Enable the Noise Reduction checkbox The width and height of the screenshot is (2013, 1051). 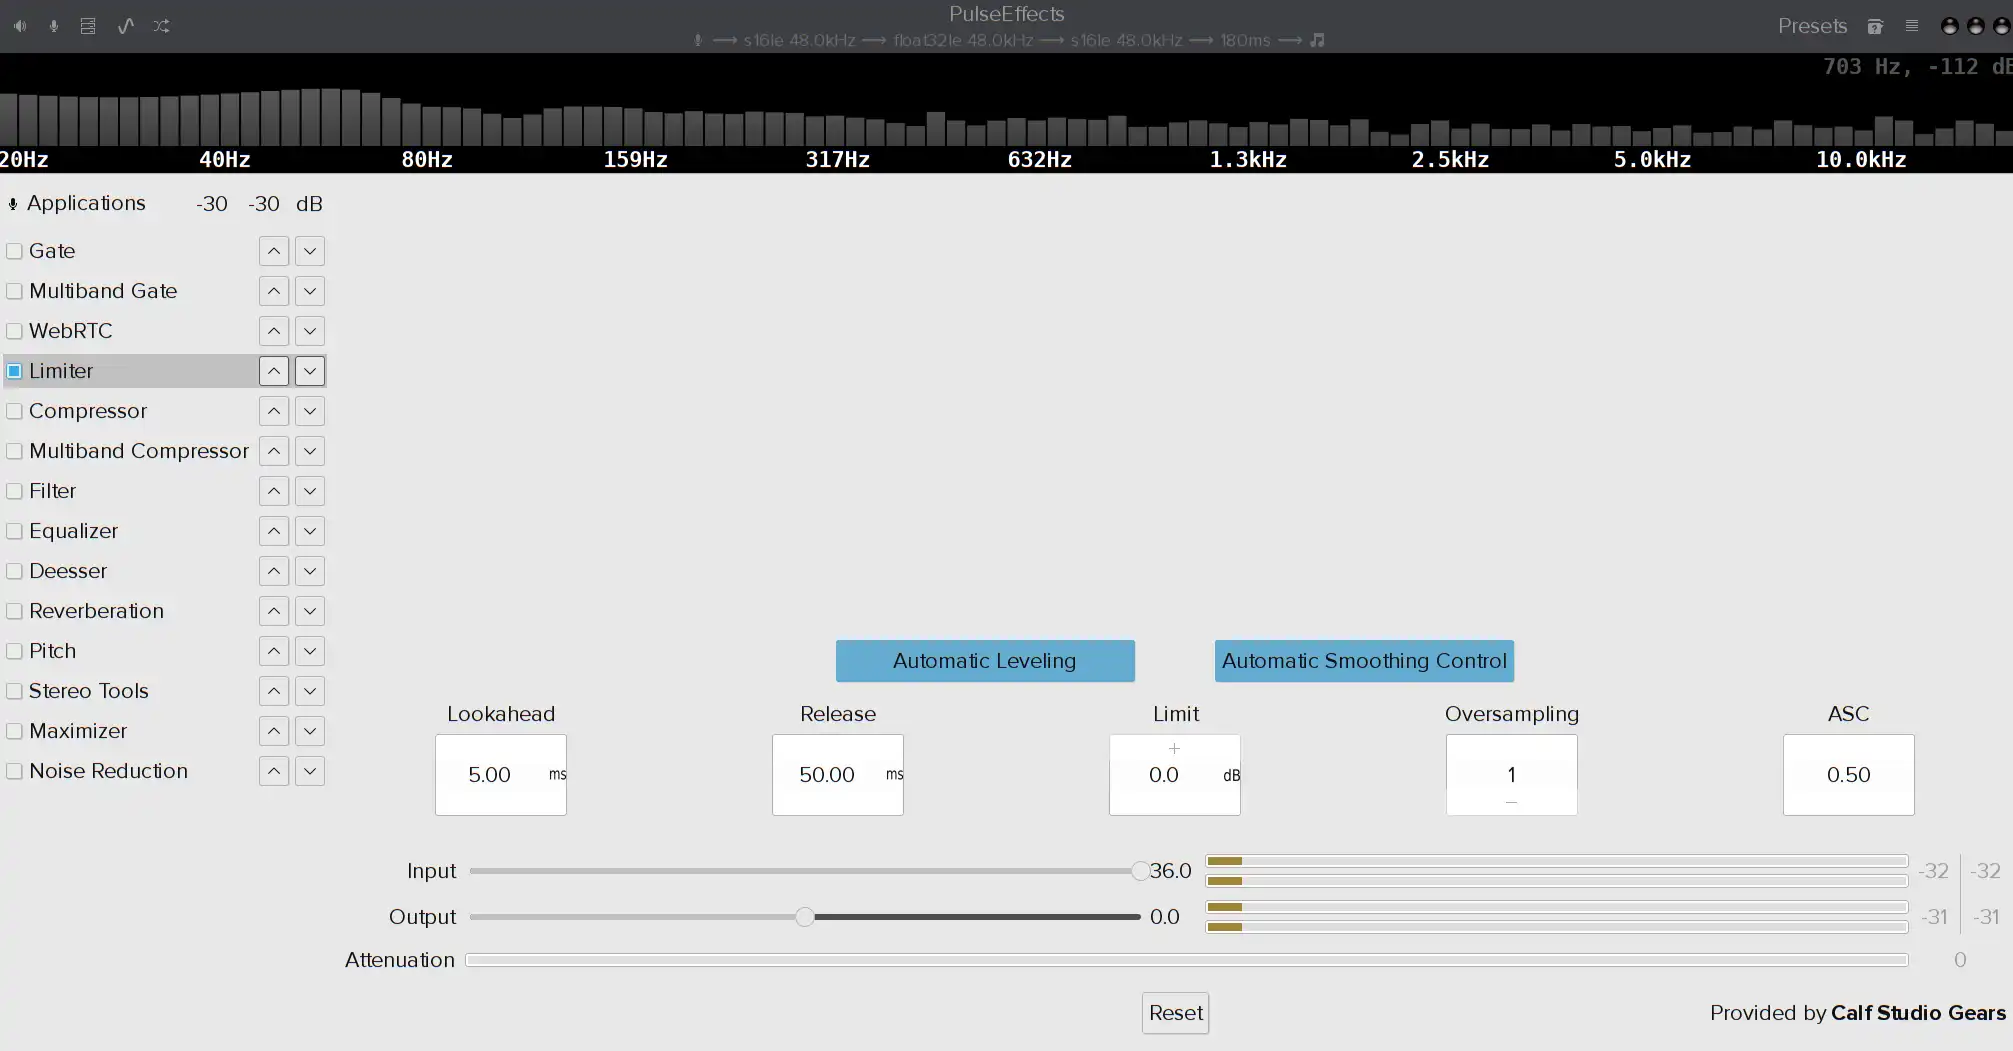(15, 771)
